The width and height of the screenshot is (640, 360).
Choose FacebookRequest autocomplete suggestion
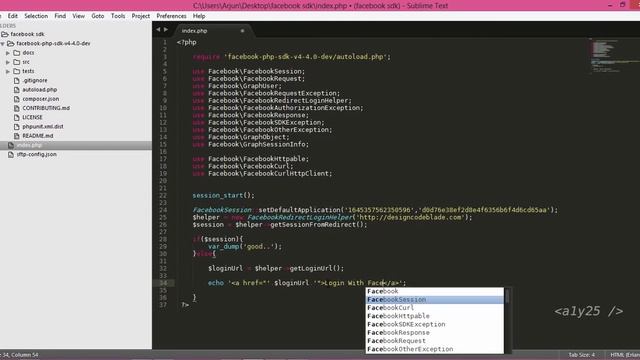point(435,341)
